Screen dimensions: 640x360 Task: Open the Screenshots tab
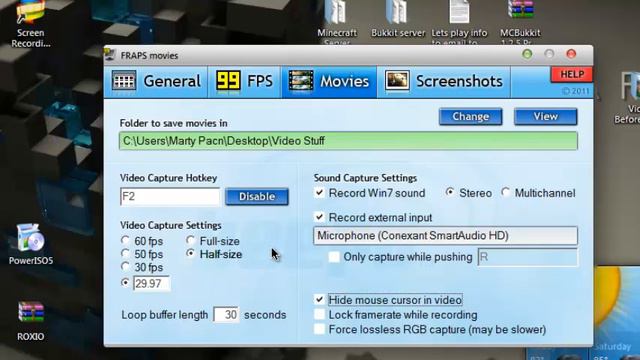pos(444,81)
